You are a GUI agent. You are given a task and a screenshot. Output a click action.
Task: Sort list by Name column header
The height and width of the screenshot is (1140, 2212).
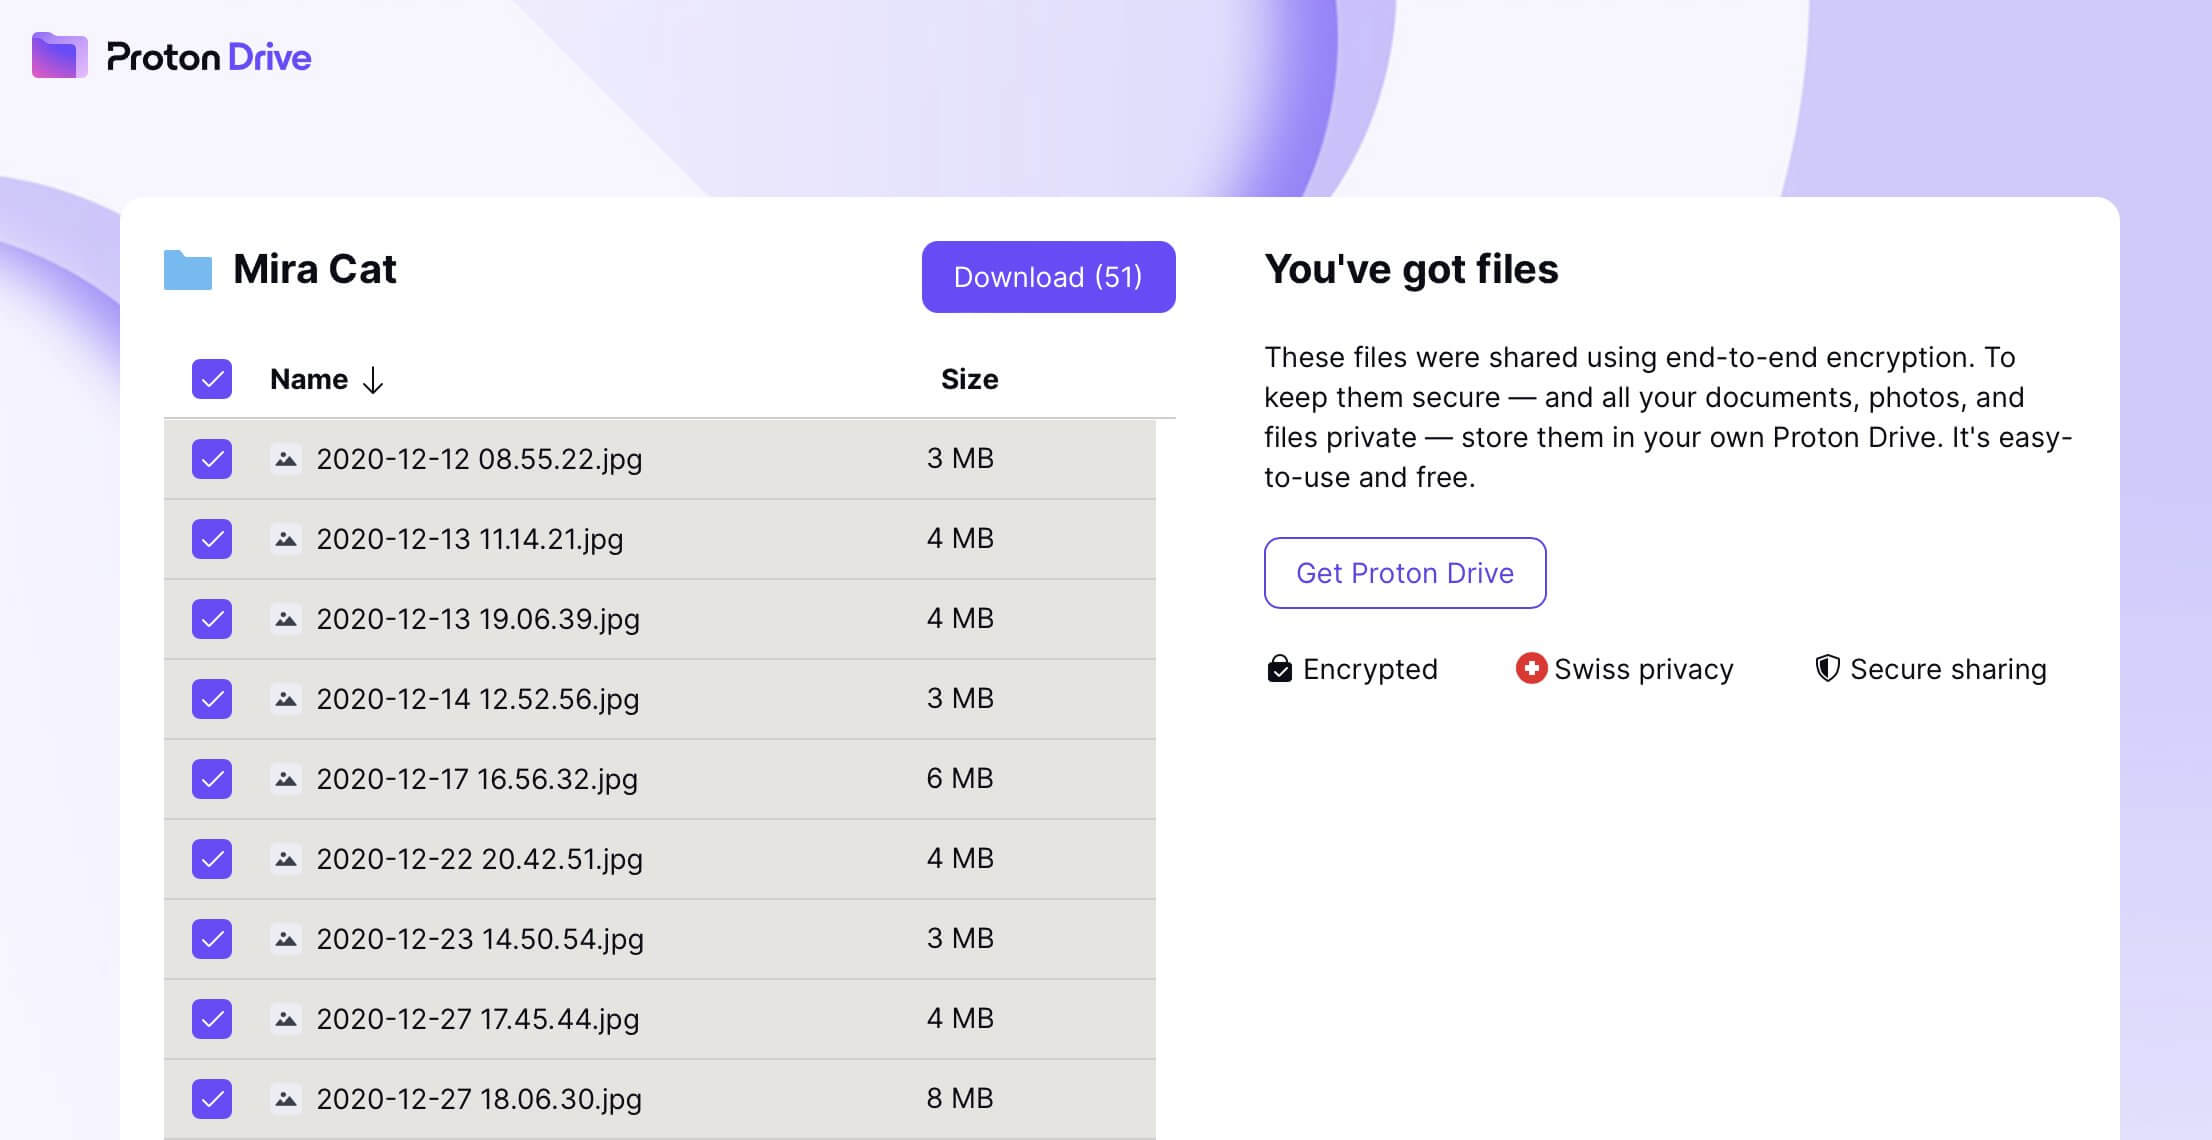(x=309, y=379)
